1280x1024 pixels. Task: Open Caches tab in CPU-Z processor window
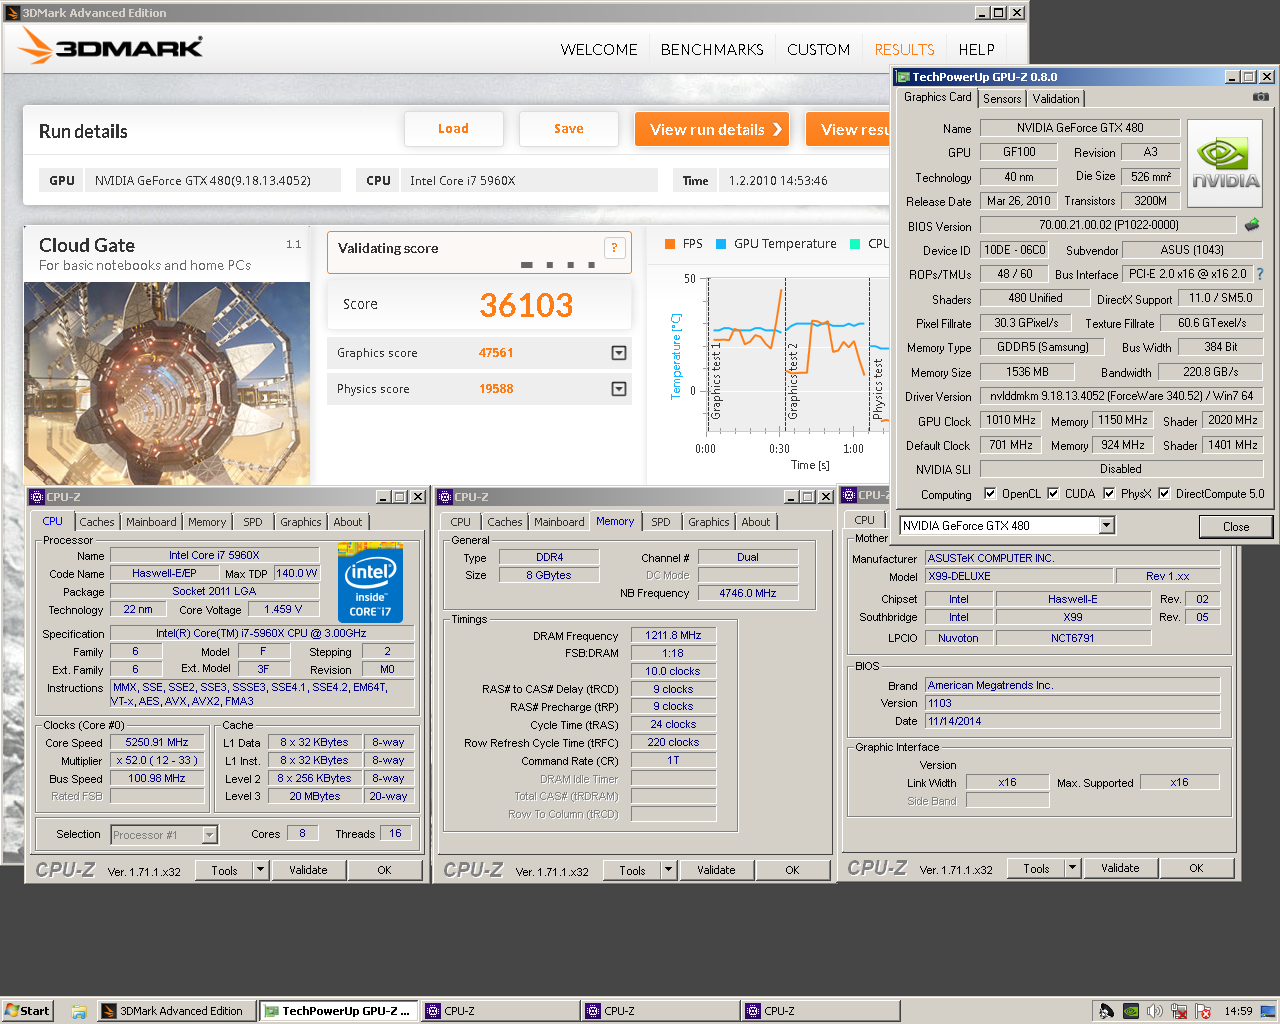click(x=97, y=522)
